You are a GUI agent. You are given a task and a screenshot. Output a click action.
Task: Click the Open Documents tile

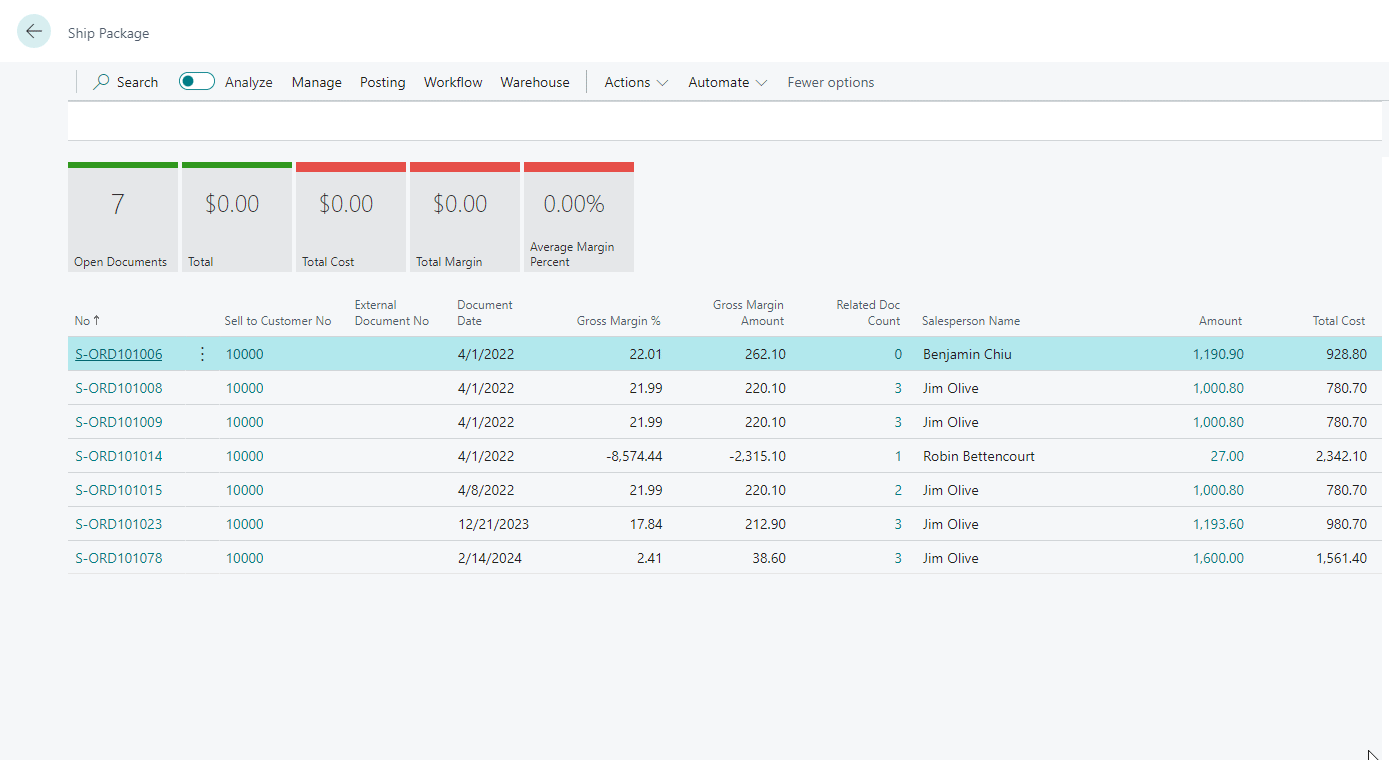[x=123, y=217]
